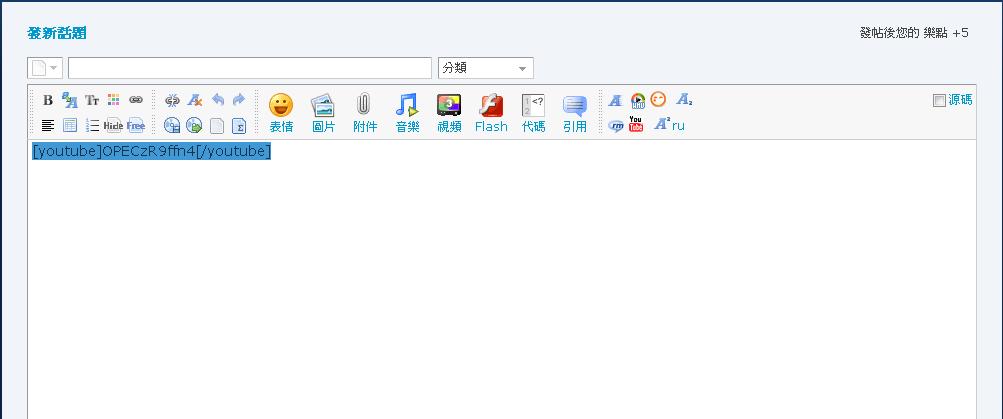Insert a video with 視頻
Viewport: 1003px width, 419px height.
click(449, 113)
